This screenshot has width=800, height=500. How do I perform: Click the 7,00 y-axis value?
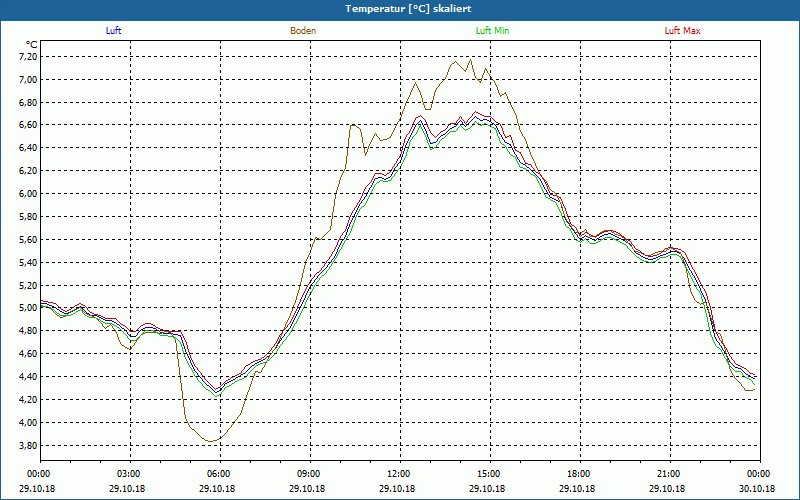coord(28,79)
